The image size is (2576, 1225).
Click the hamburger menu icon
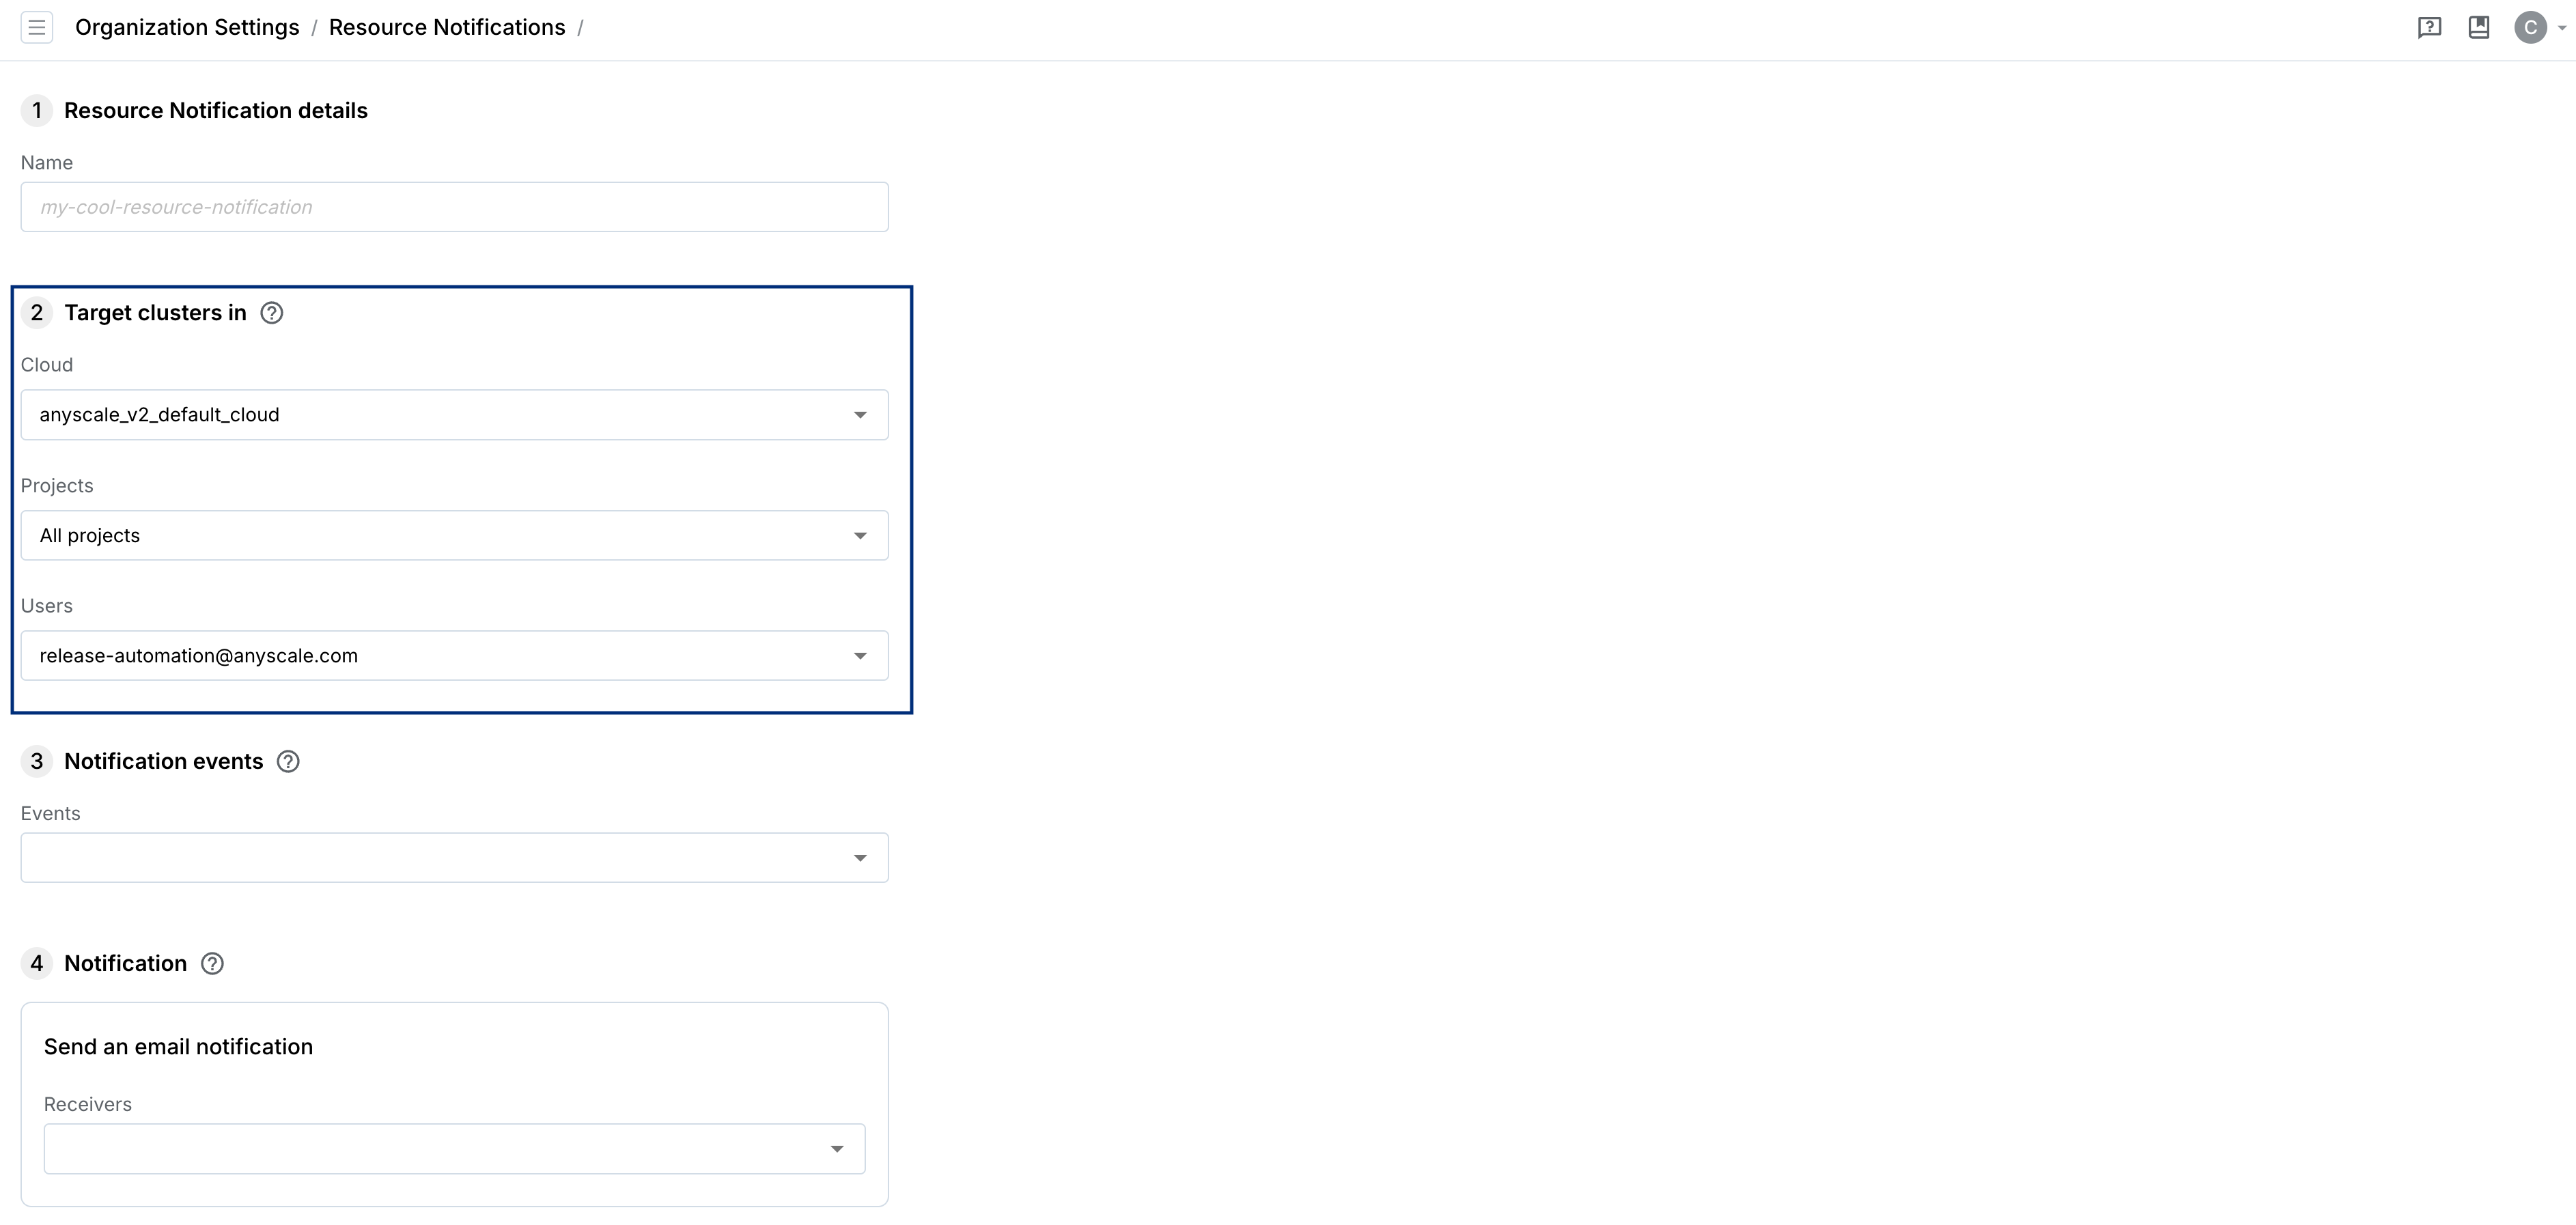[36, 26]
